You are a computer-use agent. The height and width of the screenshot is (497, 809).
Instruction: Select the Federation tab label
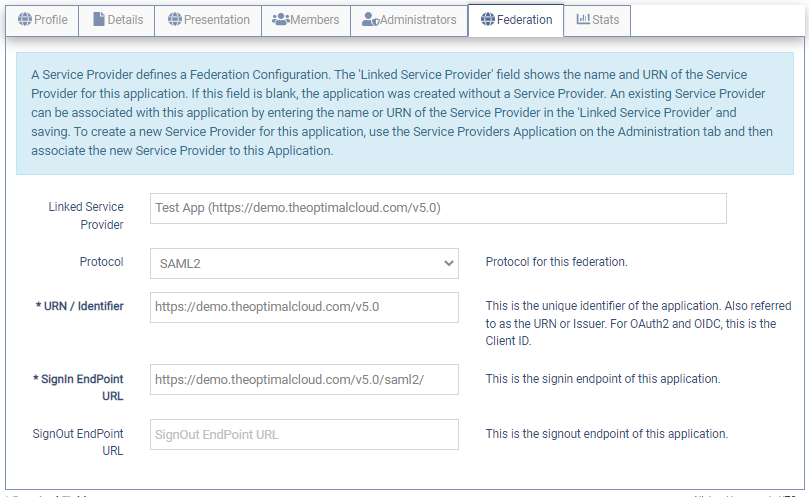[524, 20]
